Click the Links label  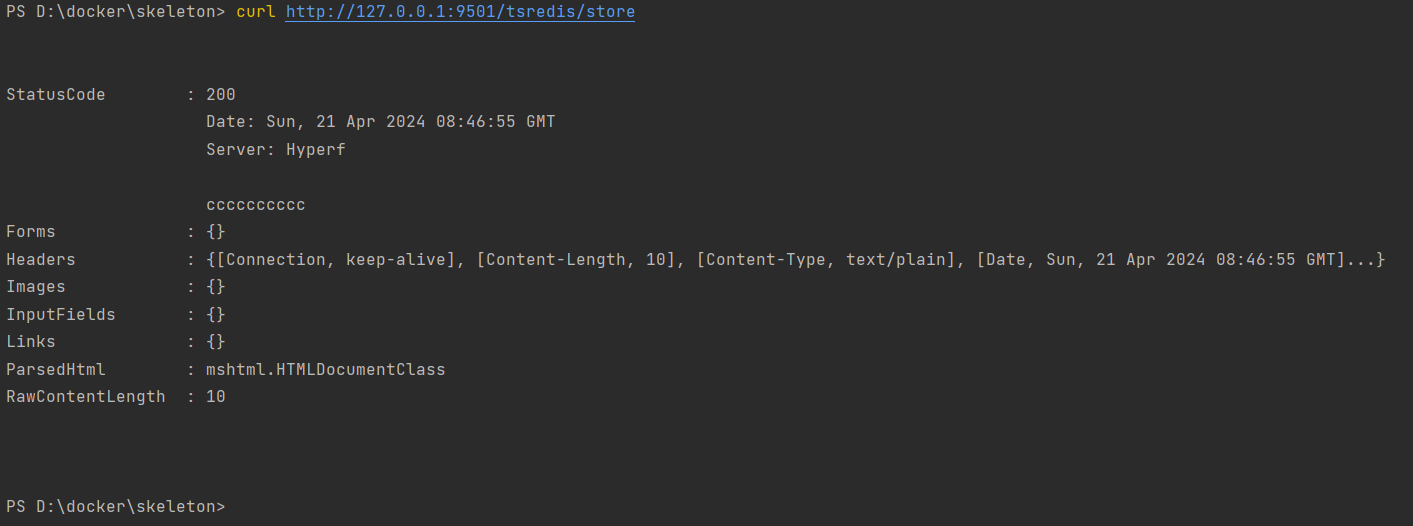click(x=31, y=342)
